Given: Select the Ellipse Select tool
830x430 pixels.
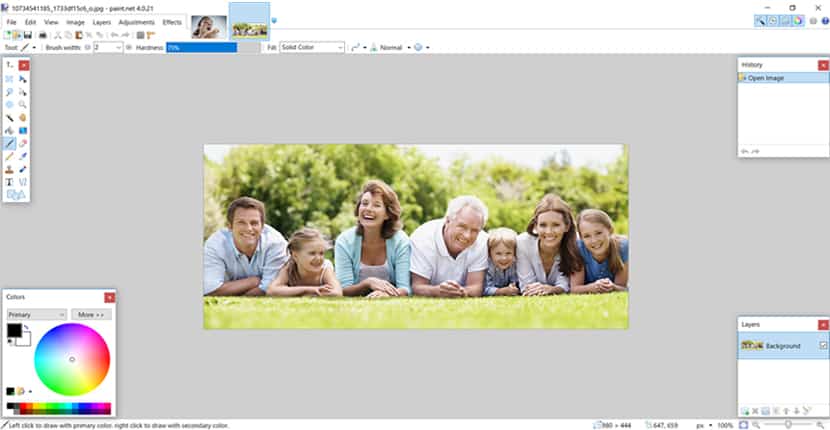Looking at the screenshot, I should click(x=9, y=105).
